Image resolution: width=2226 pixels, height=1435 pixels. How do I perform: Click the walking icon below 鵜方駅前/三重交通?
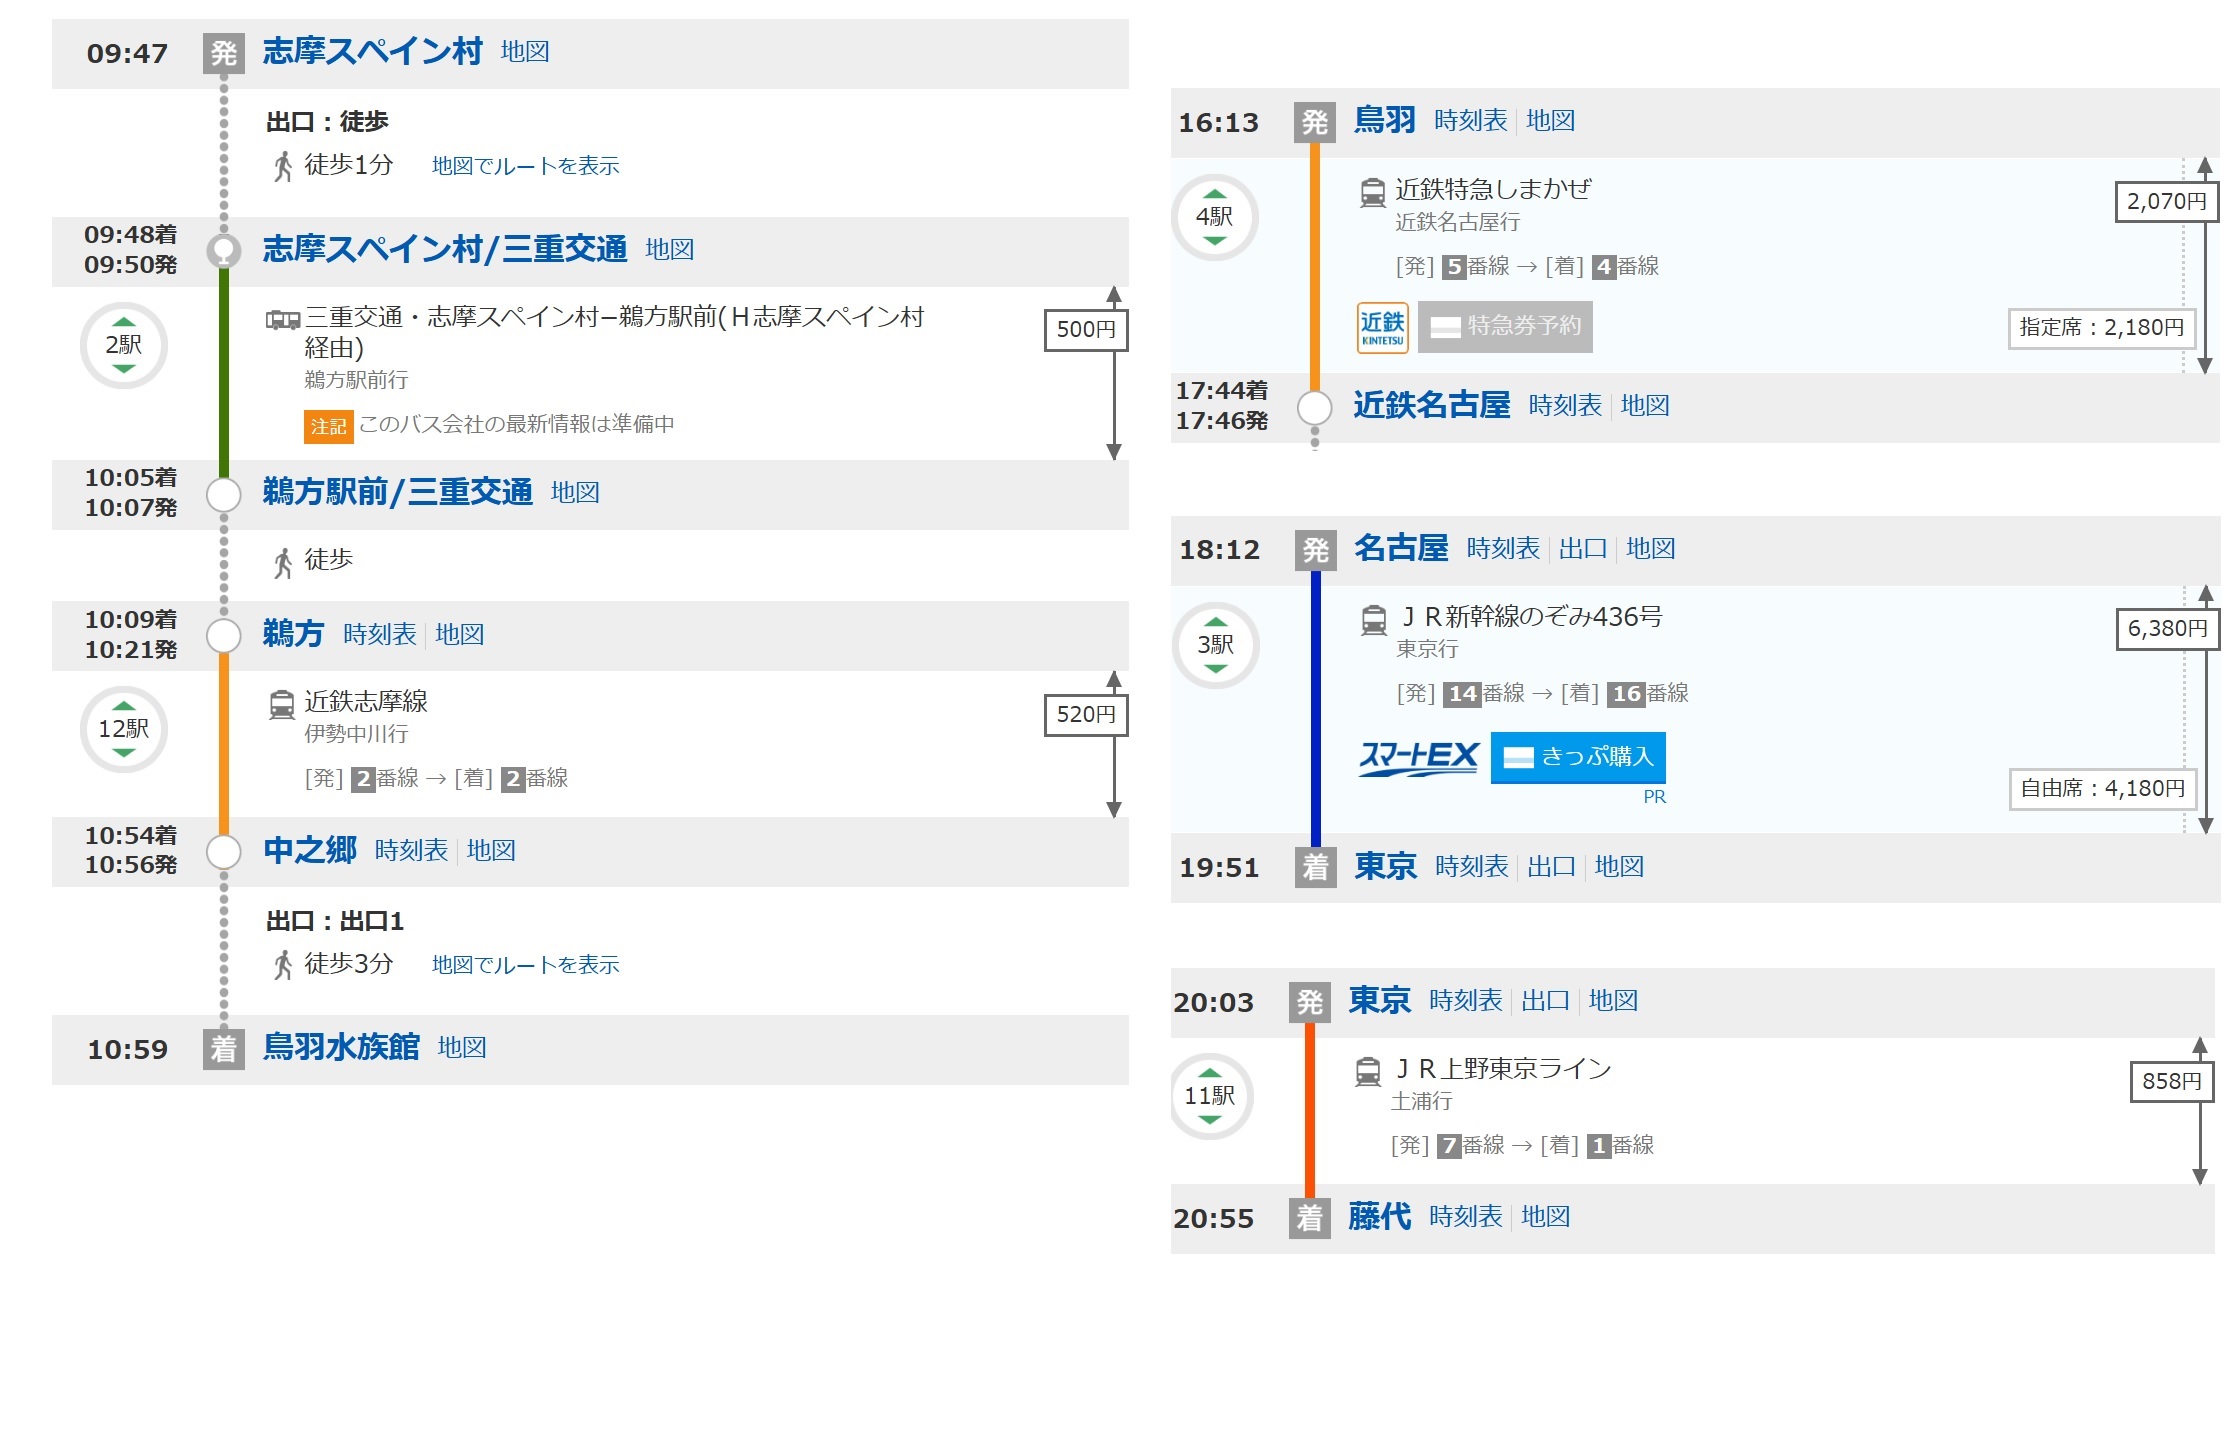(283, 562)
